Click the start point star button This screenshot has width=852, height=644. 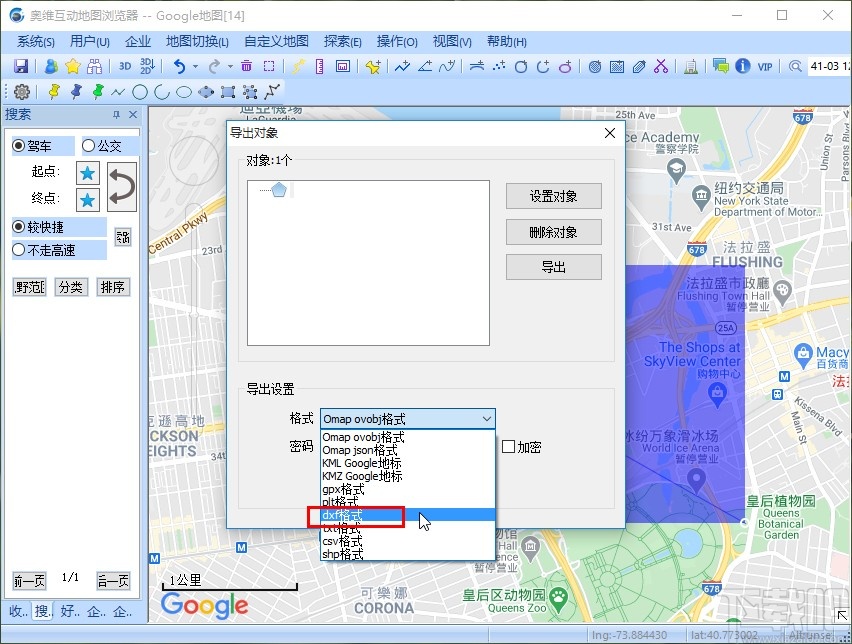[x=88, y=173]
